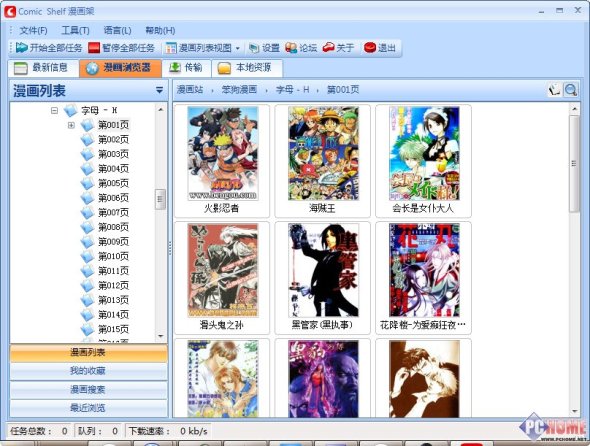Click breadcrumb item 字母 - H
The height and width of the screenshot is (446, 590).
(293, 90)
